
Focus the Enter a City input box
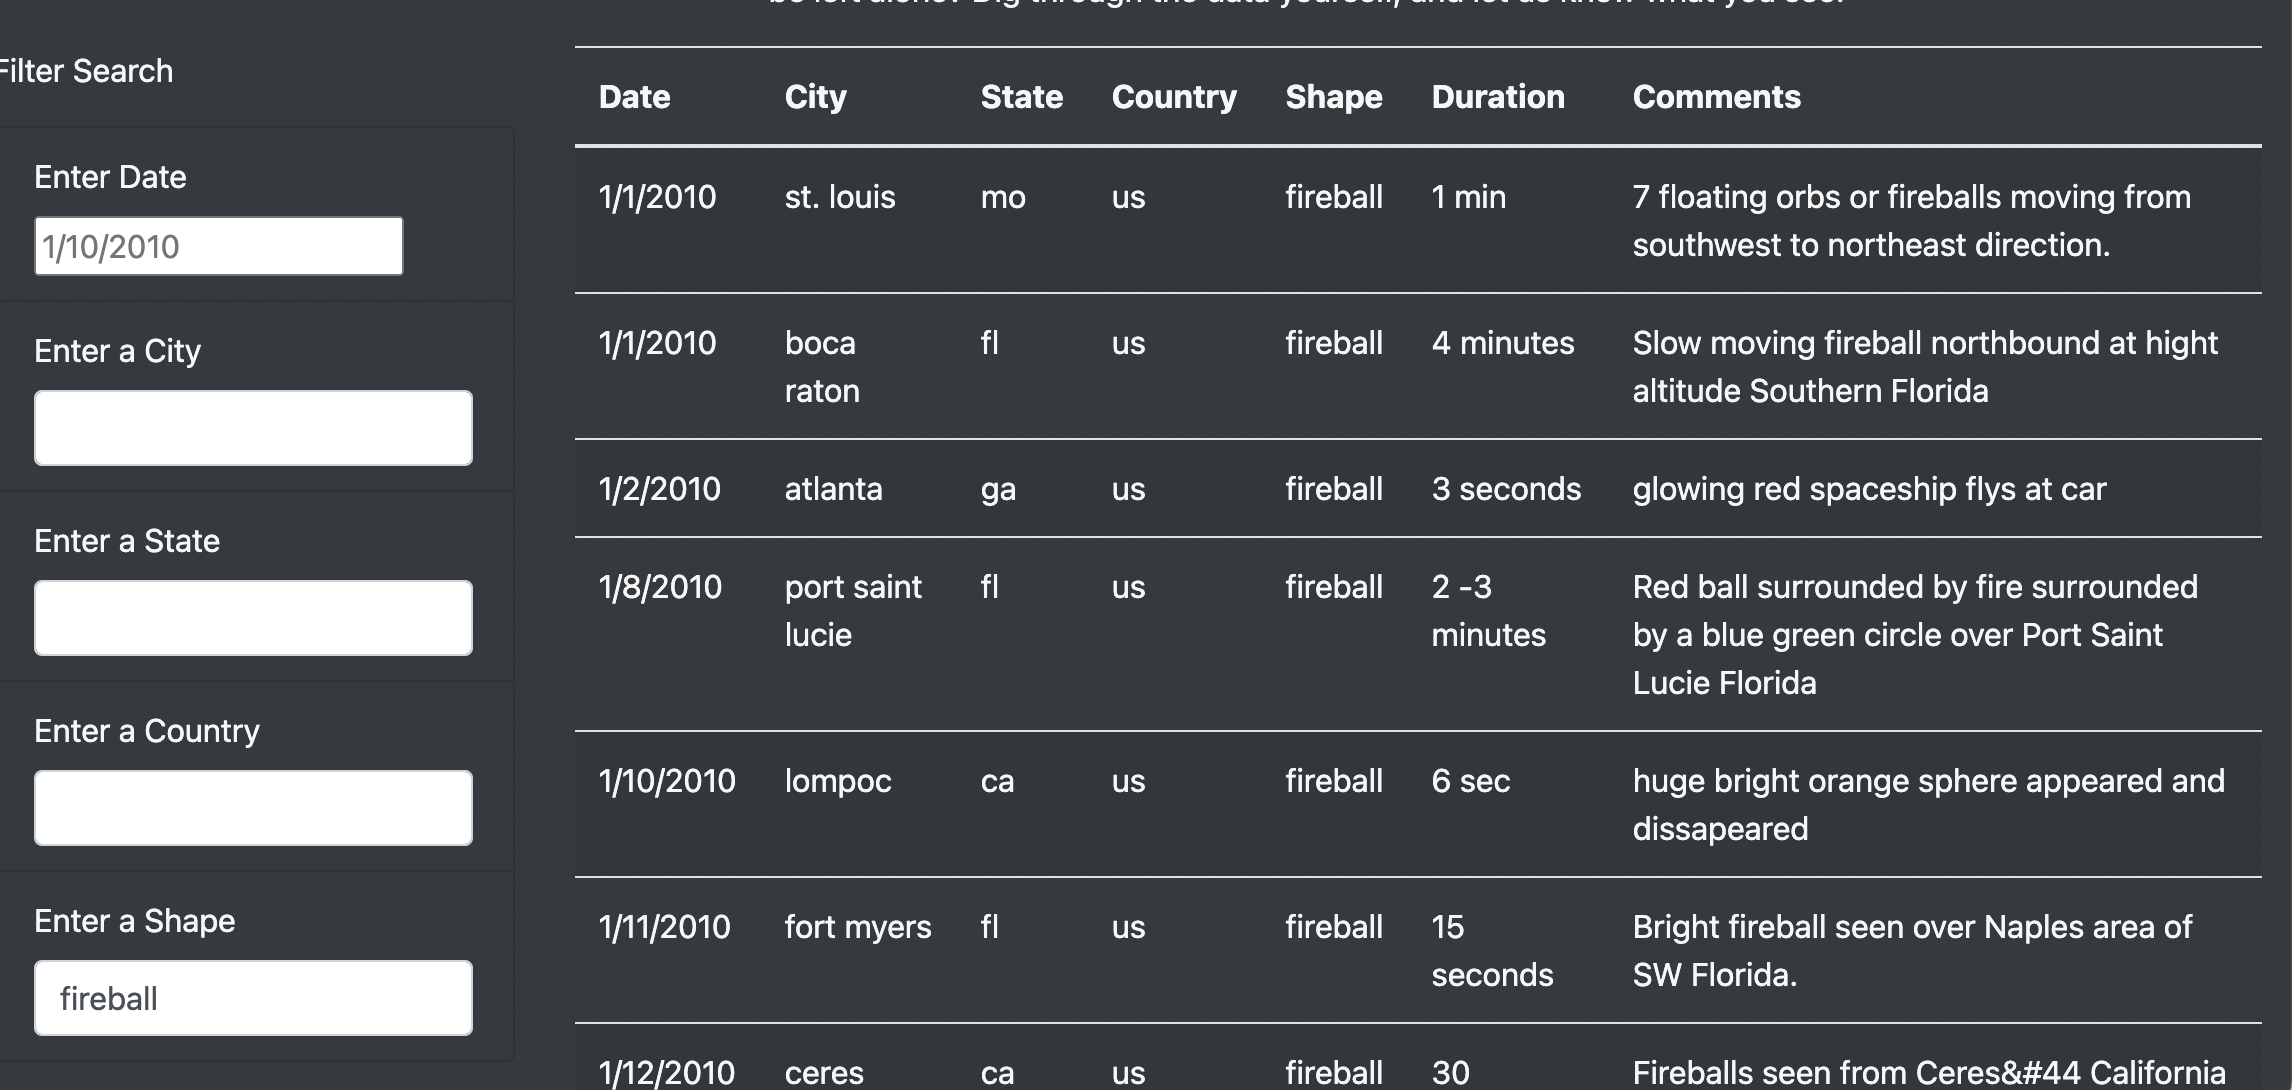(x=253, y=428)
